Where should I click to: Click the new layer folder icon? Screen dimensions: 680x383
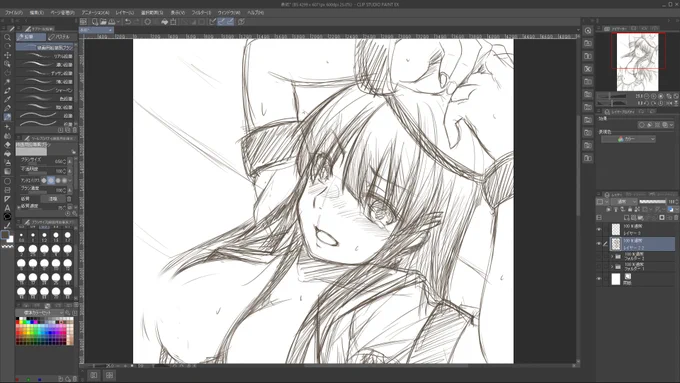[641, 218]
